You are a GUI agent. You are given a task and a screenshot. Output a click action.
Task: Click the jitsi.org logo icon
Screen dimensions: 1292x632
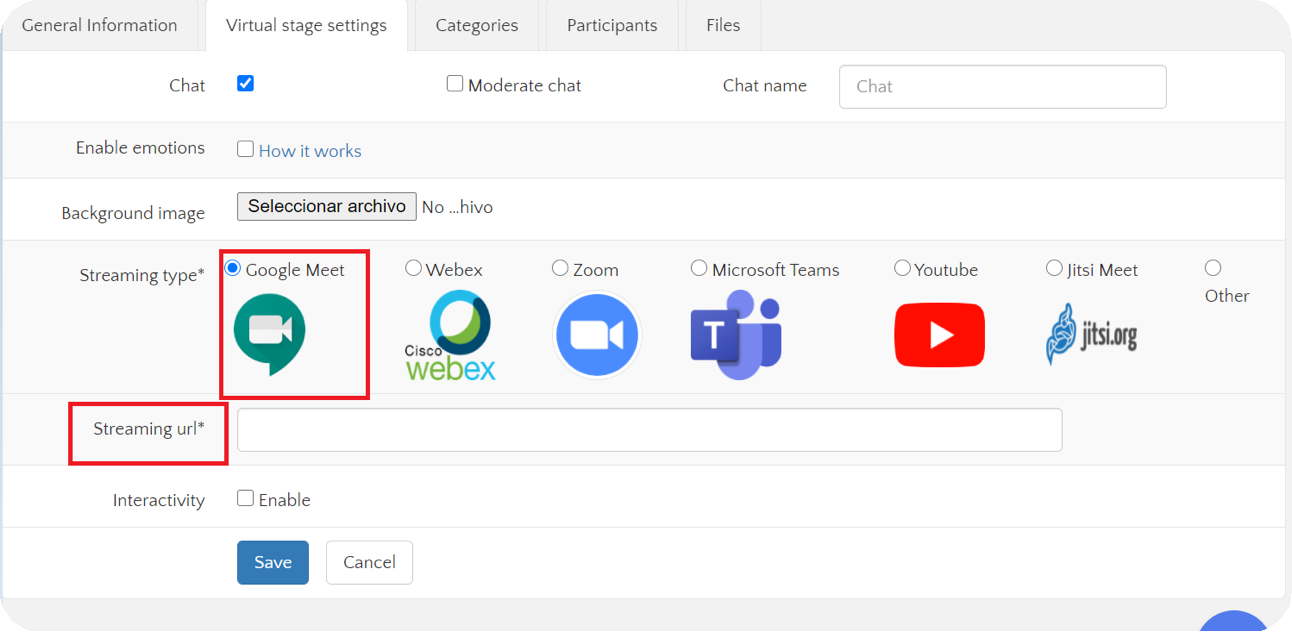pyautogui.click(x=1091, y=335)
